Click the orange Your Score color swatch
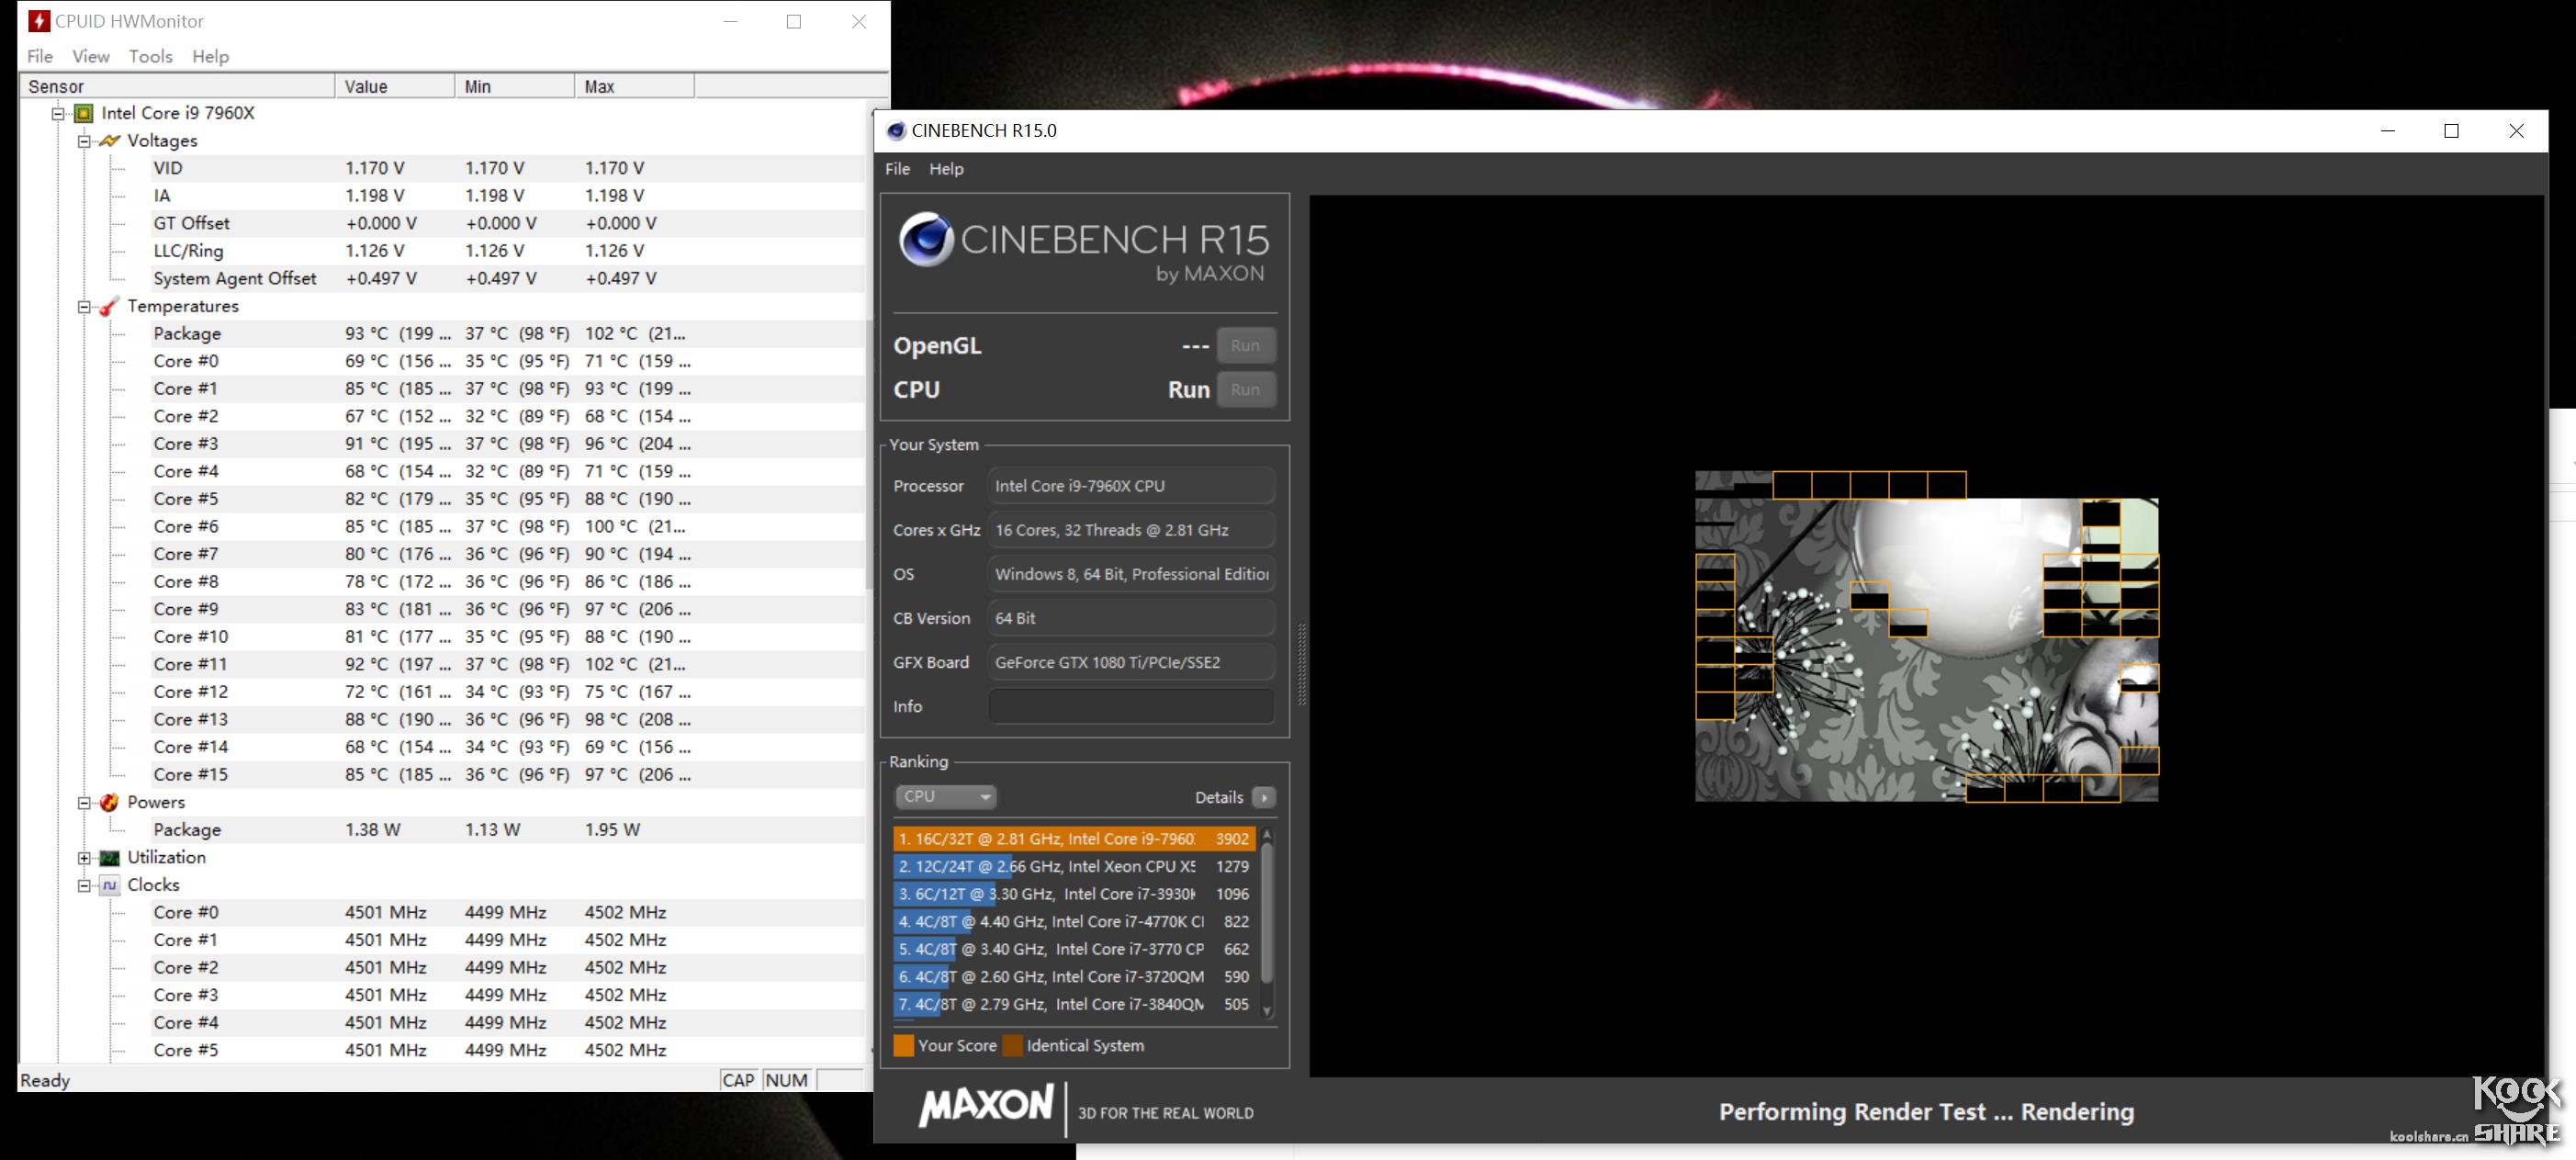This screenshot has width=2576, height=1160. [903, 1045]
